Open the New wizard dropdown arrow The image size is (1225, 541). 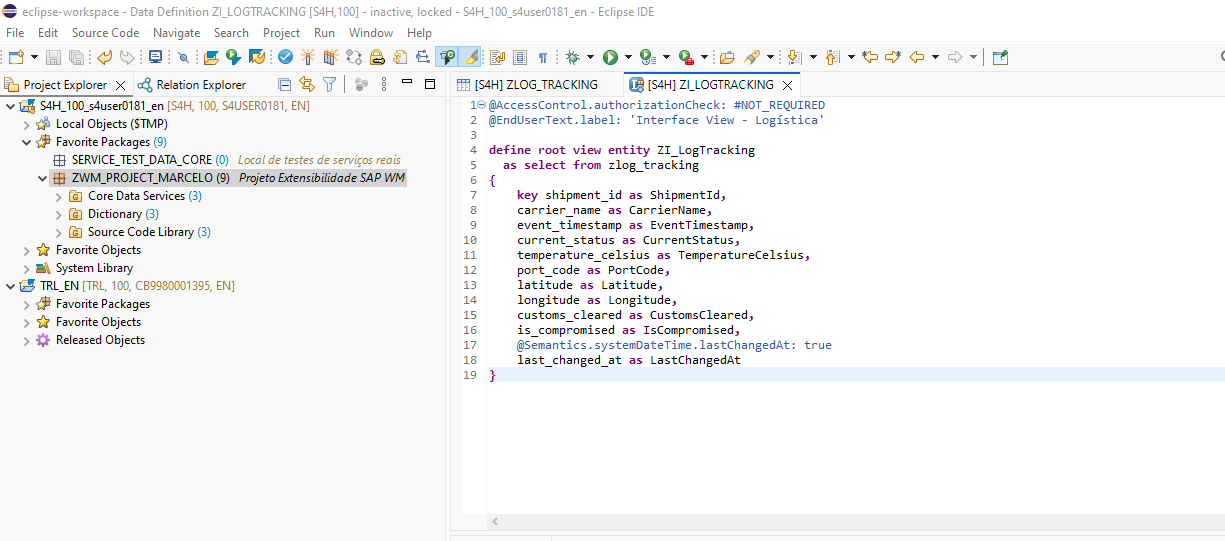click(34, 57)
